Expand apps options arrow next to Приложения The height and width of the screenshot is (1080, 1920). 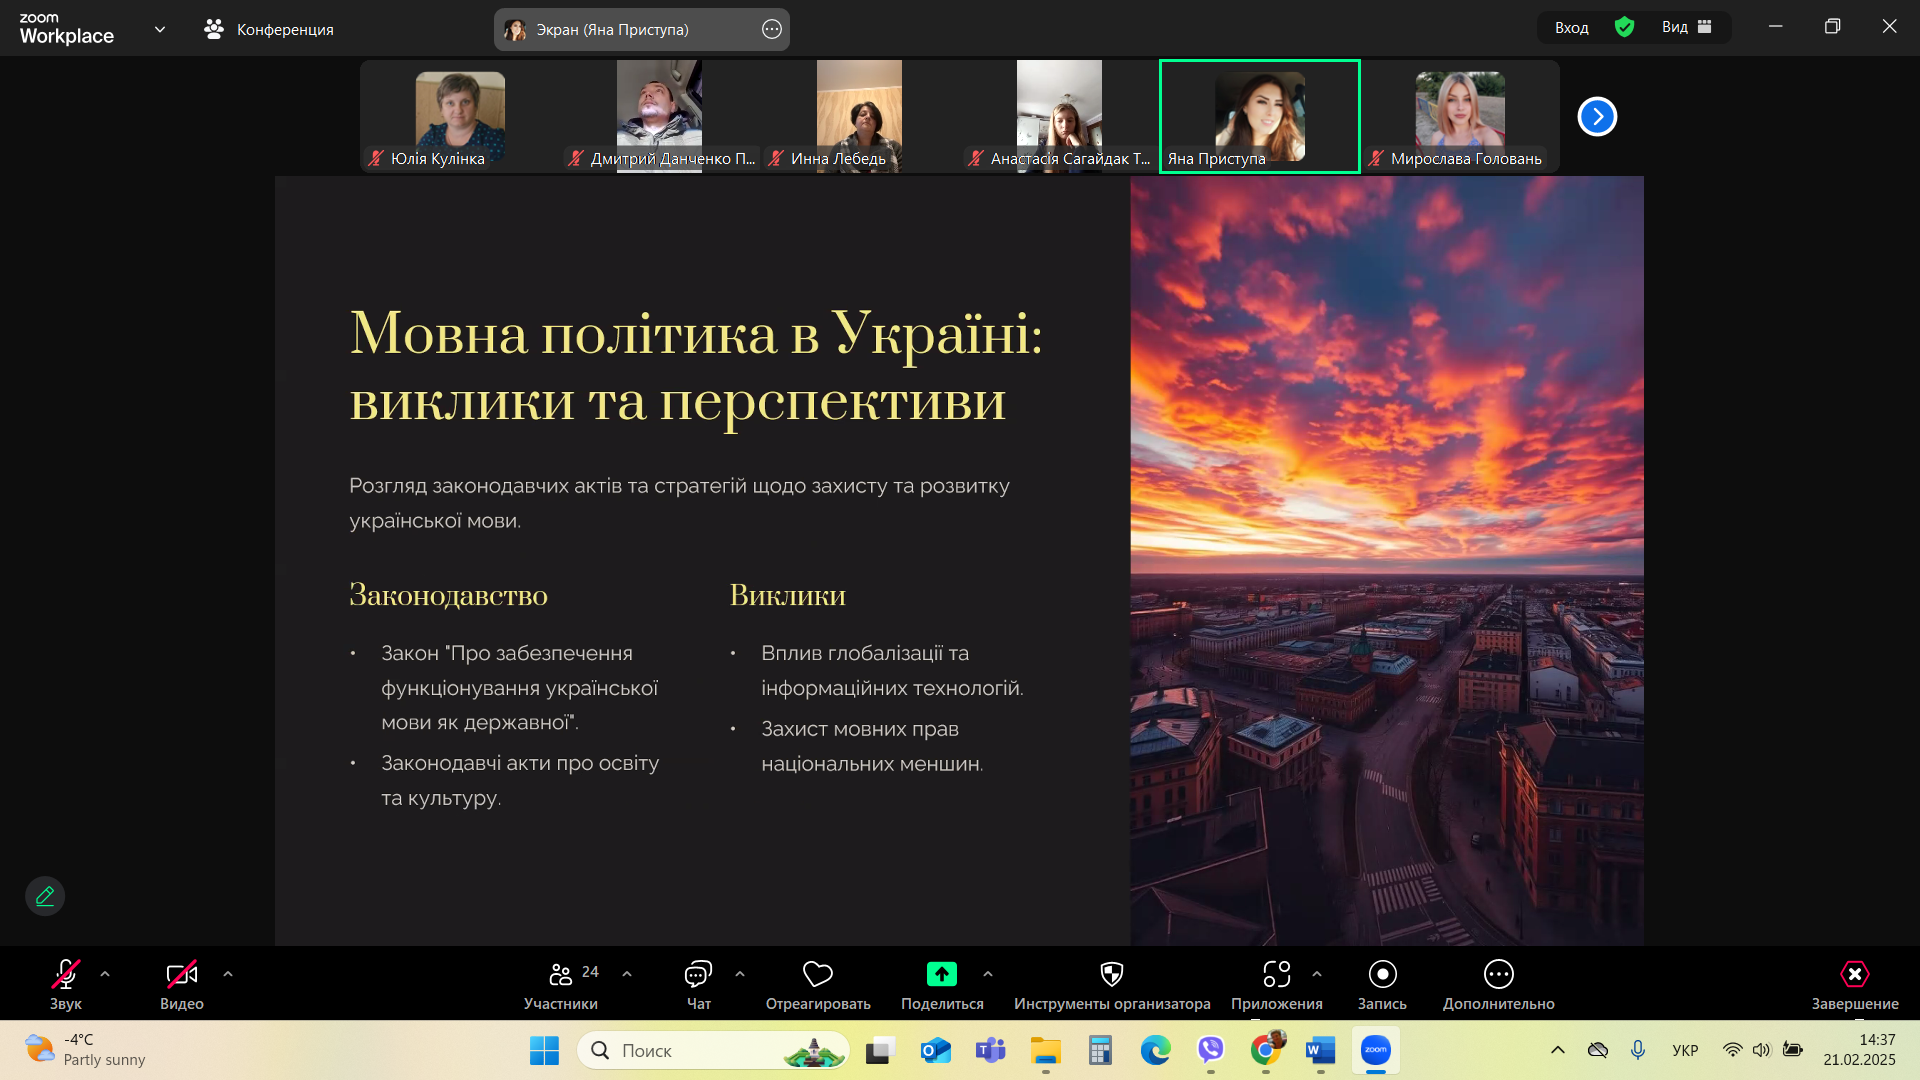click(1317, 974)
